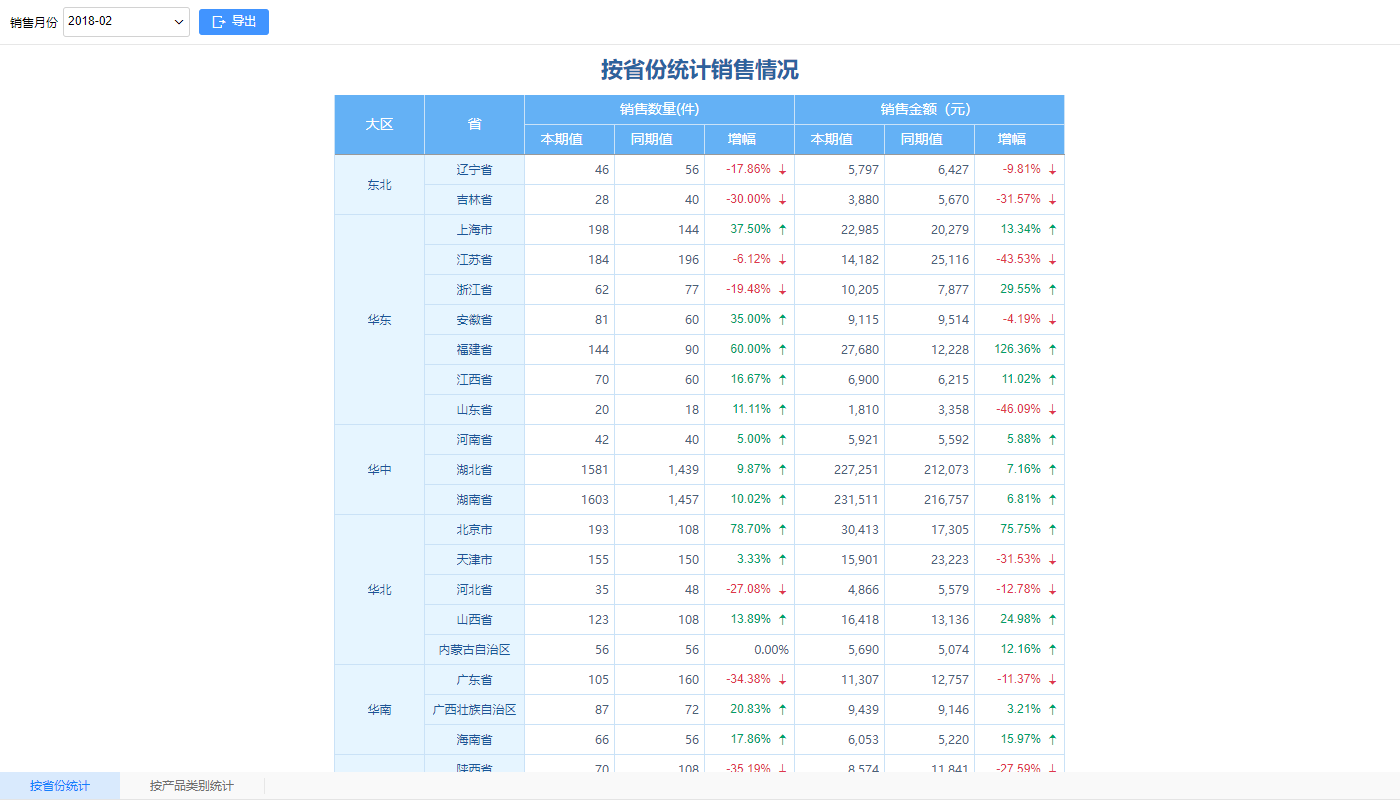Viewport: 1400px width, 800px height.
Task: Expand the month combo box to pick another period
Action: click(x=126, y=21)
